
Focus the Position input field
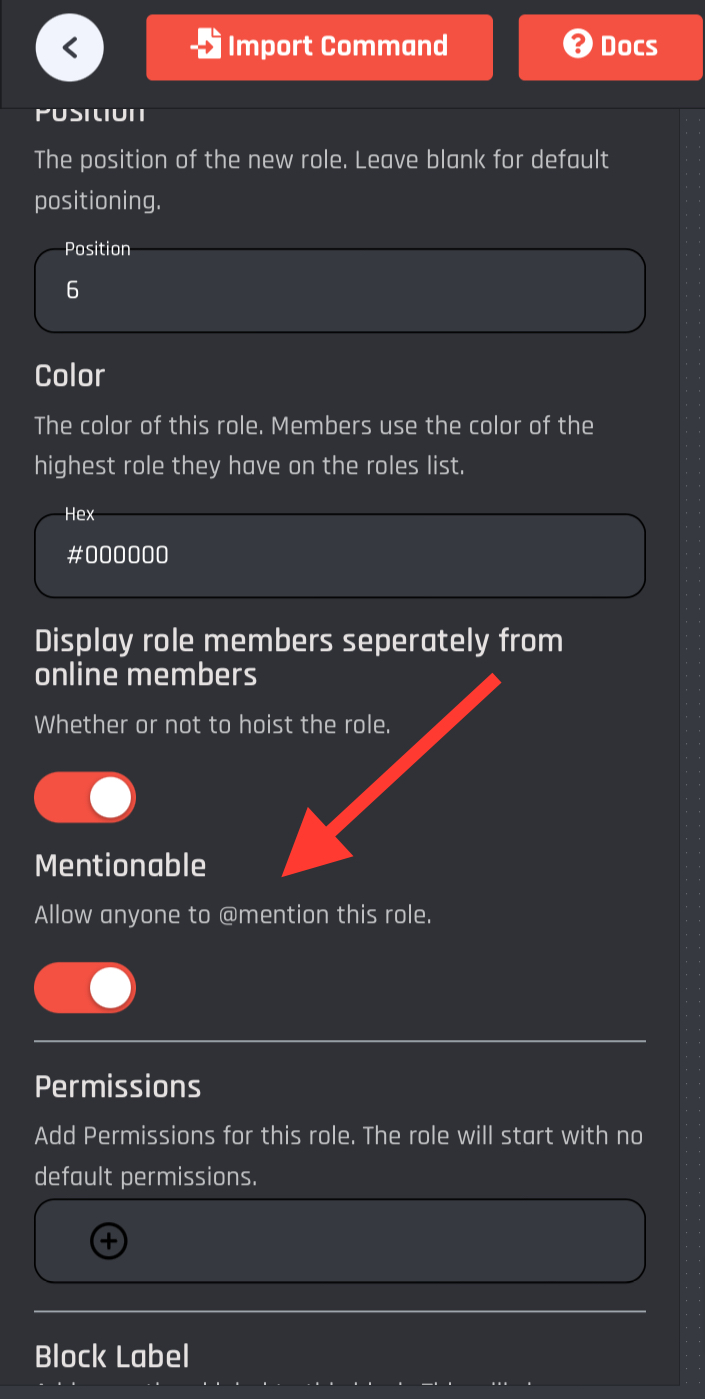[x=340, y=291]
